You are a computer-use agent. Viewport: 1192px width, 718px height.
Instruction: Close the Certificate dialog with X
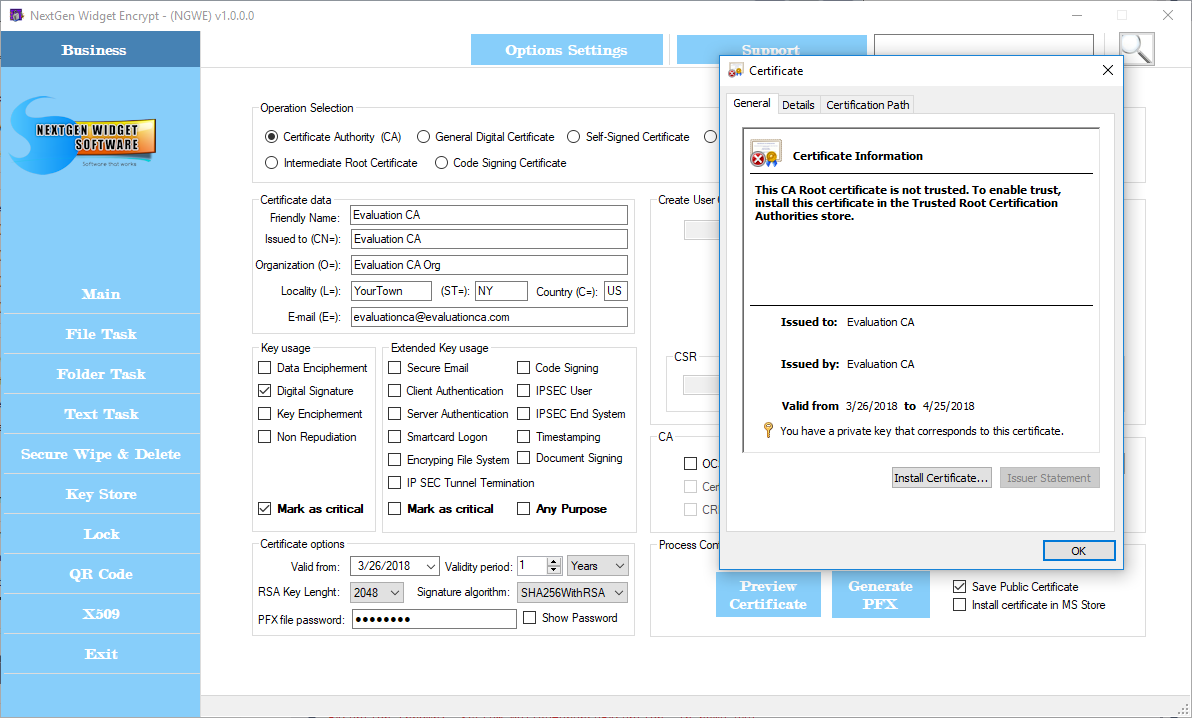click(x=1108, y=70)
